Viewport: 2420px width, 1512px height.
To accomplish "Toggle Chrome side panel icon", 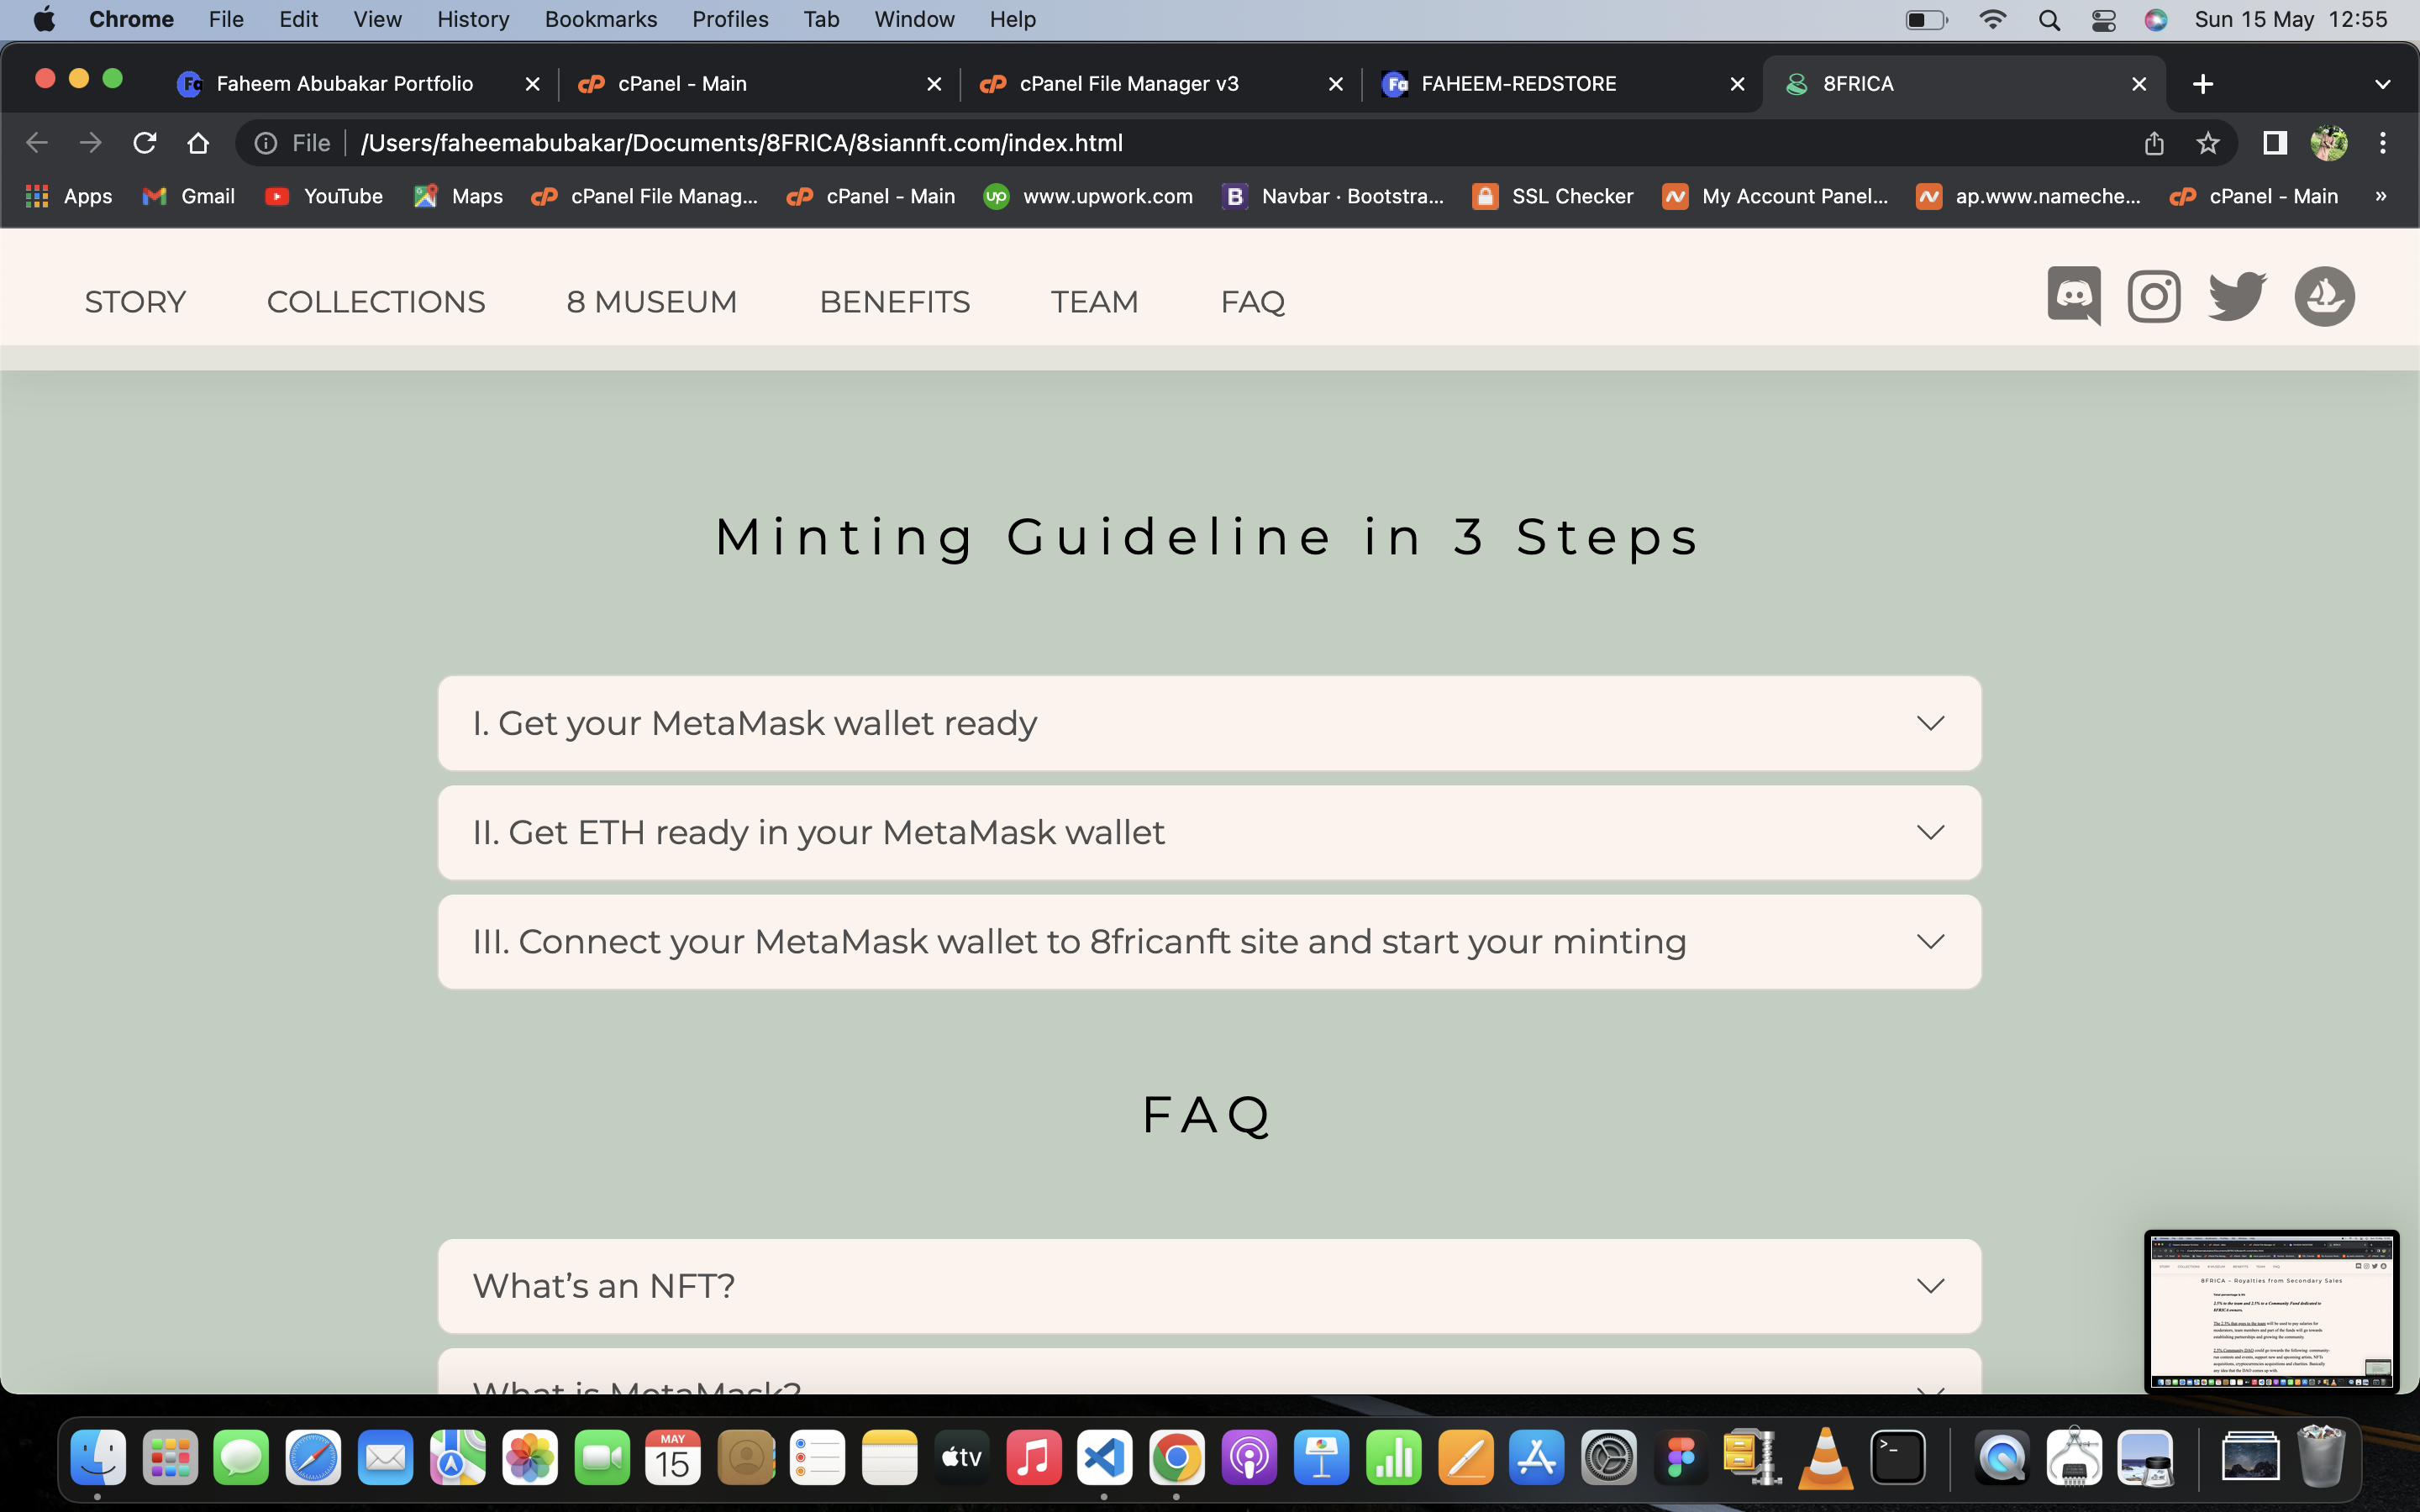I will (x=2275, y=143).
